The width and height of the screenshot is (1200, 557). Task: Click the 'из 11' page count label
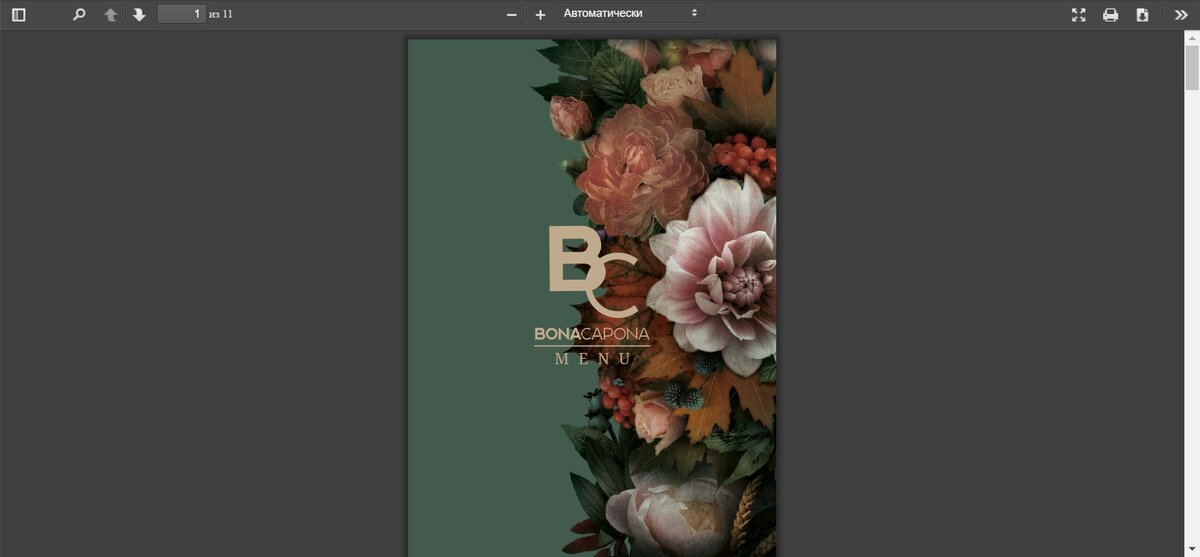click(221, 14)
